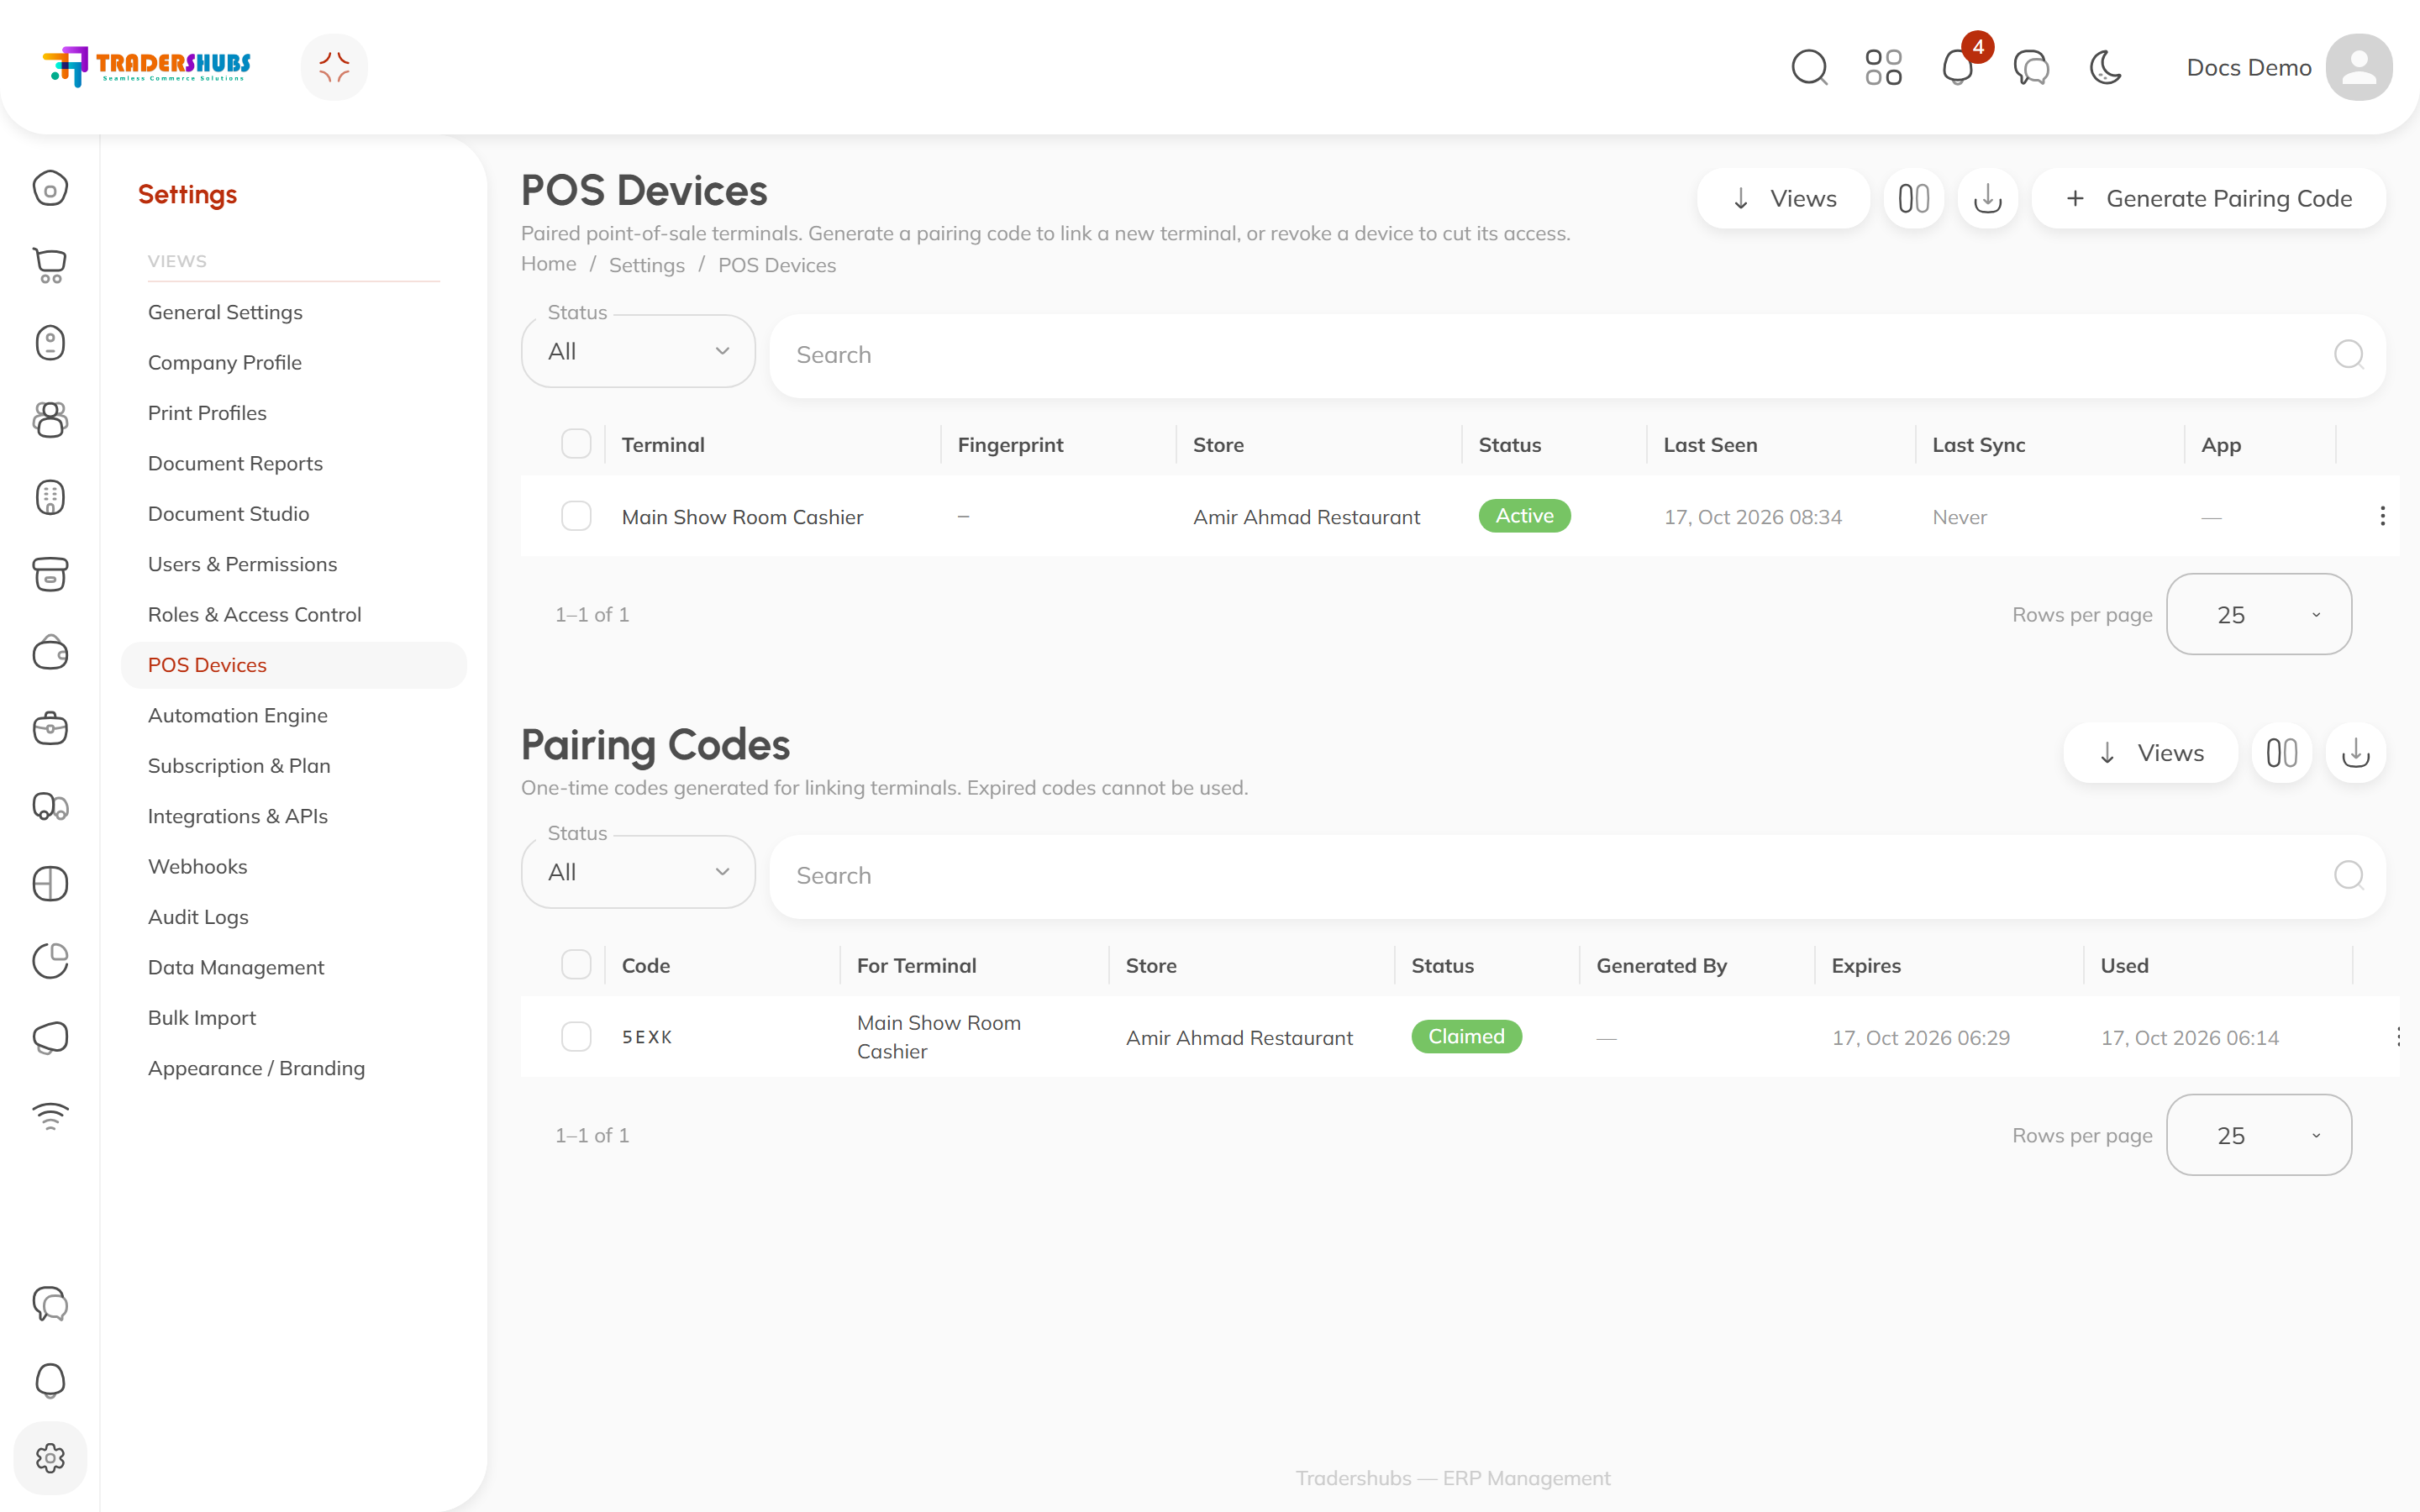Click the collapse-sidebar icon beside the logo
This screenshot has width=2420, height=1512.
point(334,67)
